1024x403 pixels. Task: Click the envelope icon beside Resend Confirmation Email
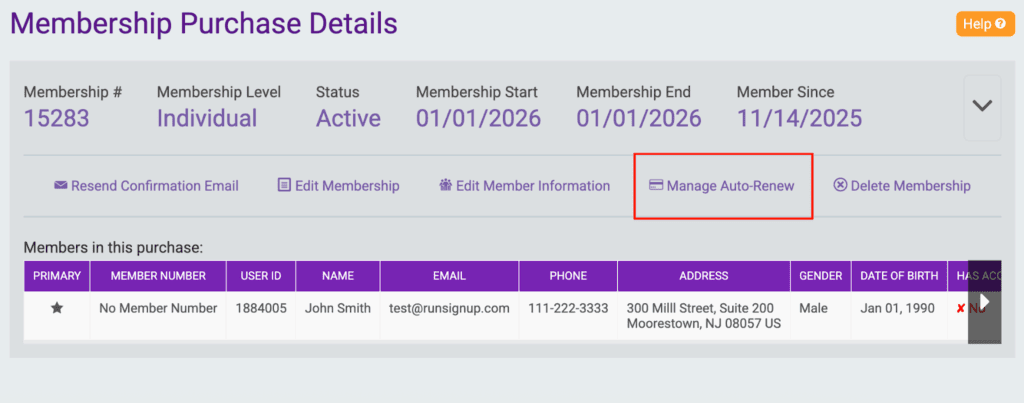(x=60, y=186)
